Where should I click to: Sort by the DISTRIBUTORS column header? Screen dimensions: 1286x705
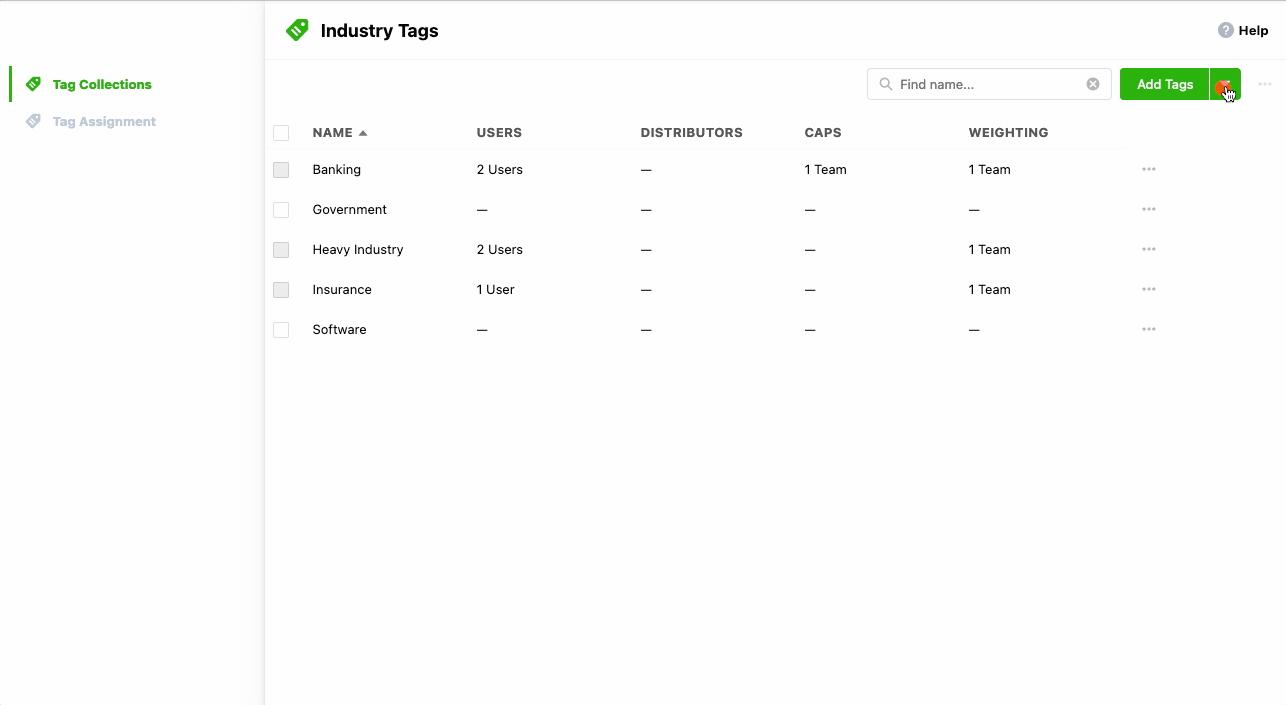[x=691, y=132]
